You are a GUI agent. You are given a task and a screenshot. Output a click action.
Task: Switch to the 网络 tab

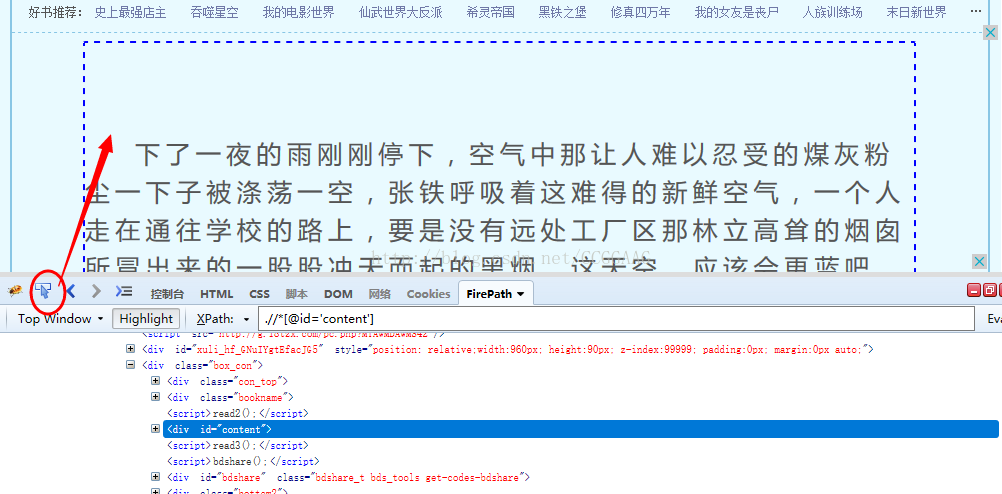pyautogui.click(x=380, y=294)
